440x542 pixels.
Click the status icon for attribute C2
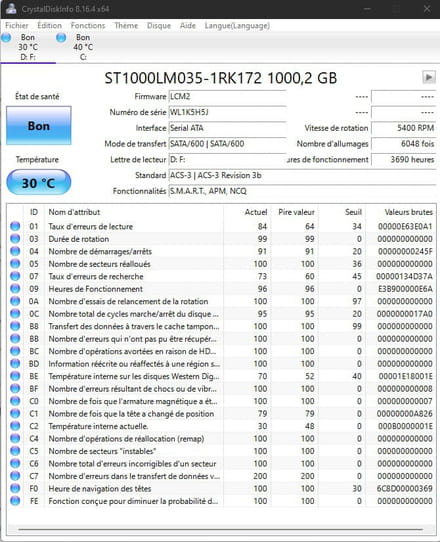[x=15, y=426]
